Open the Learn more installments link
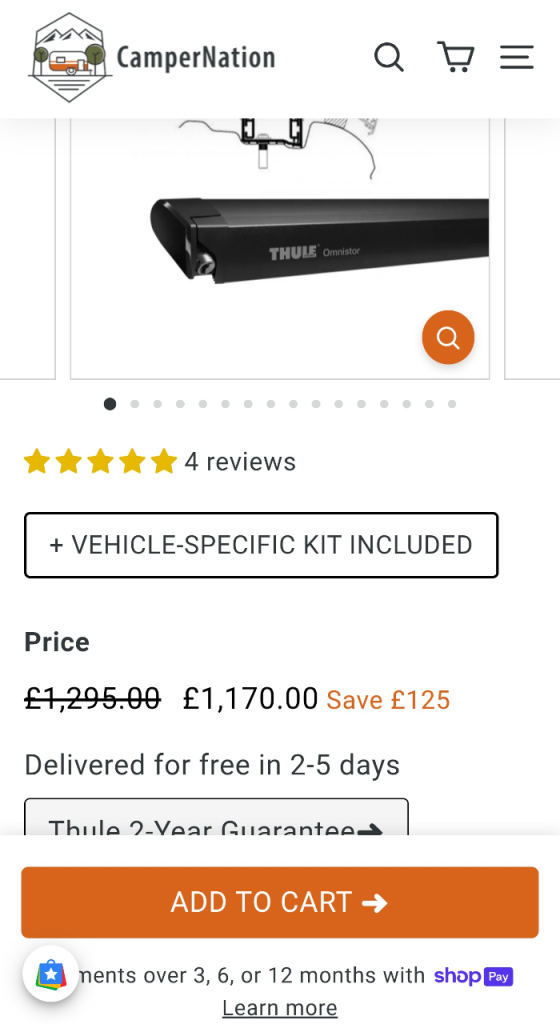This screenshot has width=560, height=1024. pyautogui.click(x=280, y=1008)
